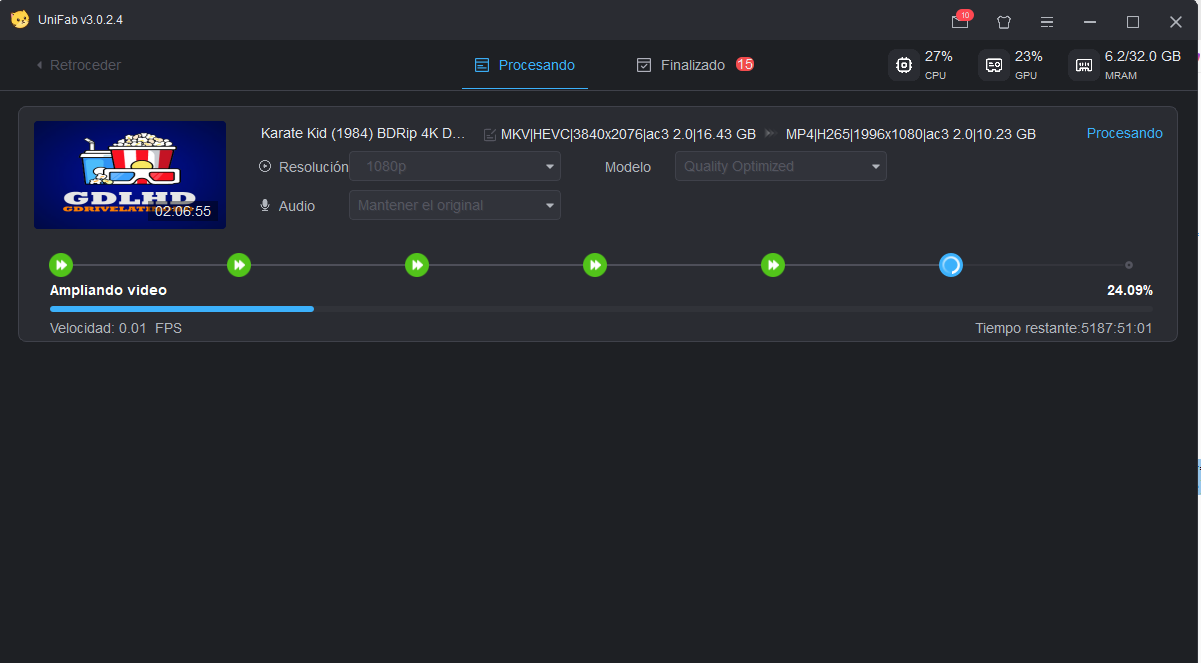Image resolution: width=1201 pixels, height=663 pixels.
Task: Click the Procesando tab list icon
Action: [482, 65]
